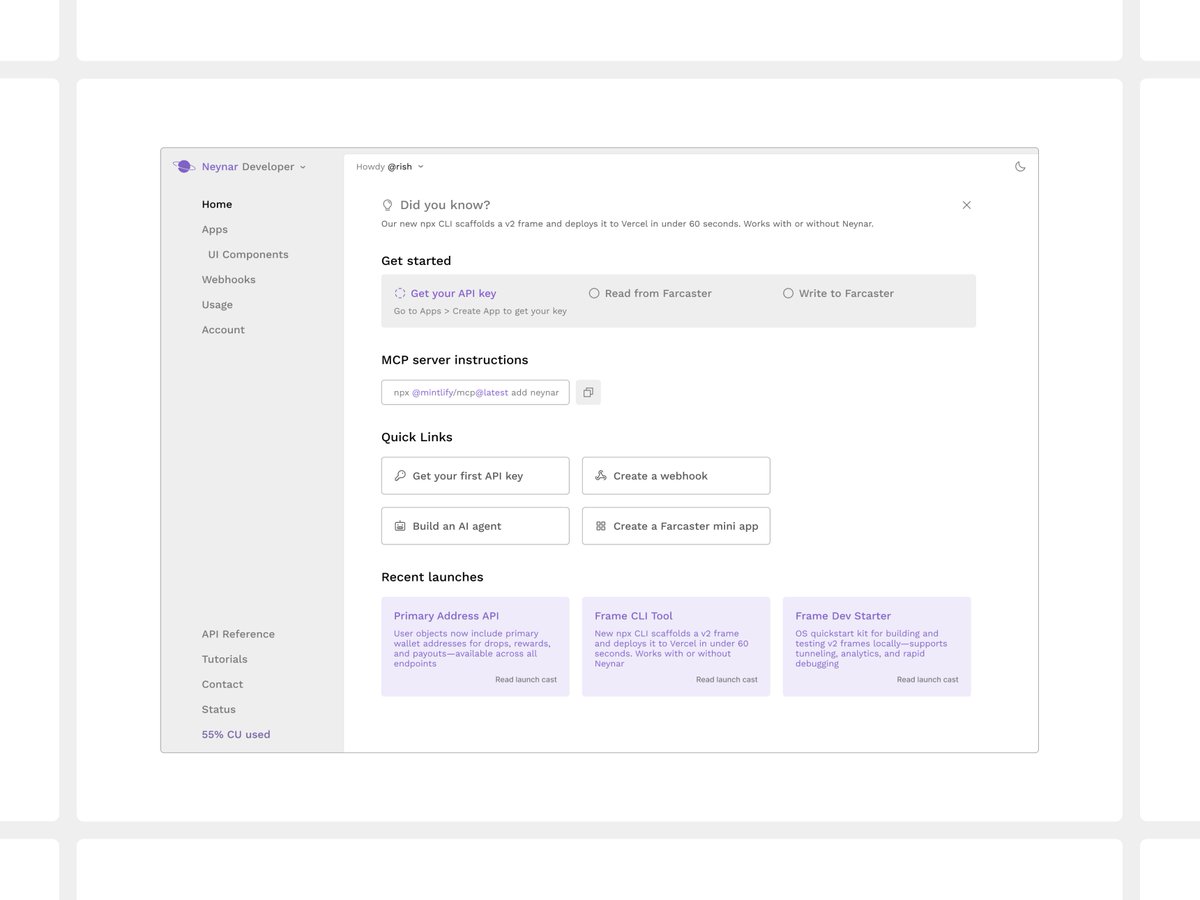This screenshot has height=900, width=1200.
Task: Open the Frame Dev Starter card
Action: (x=877, y=647)
